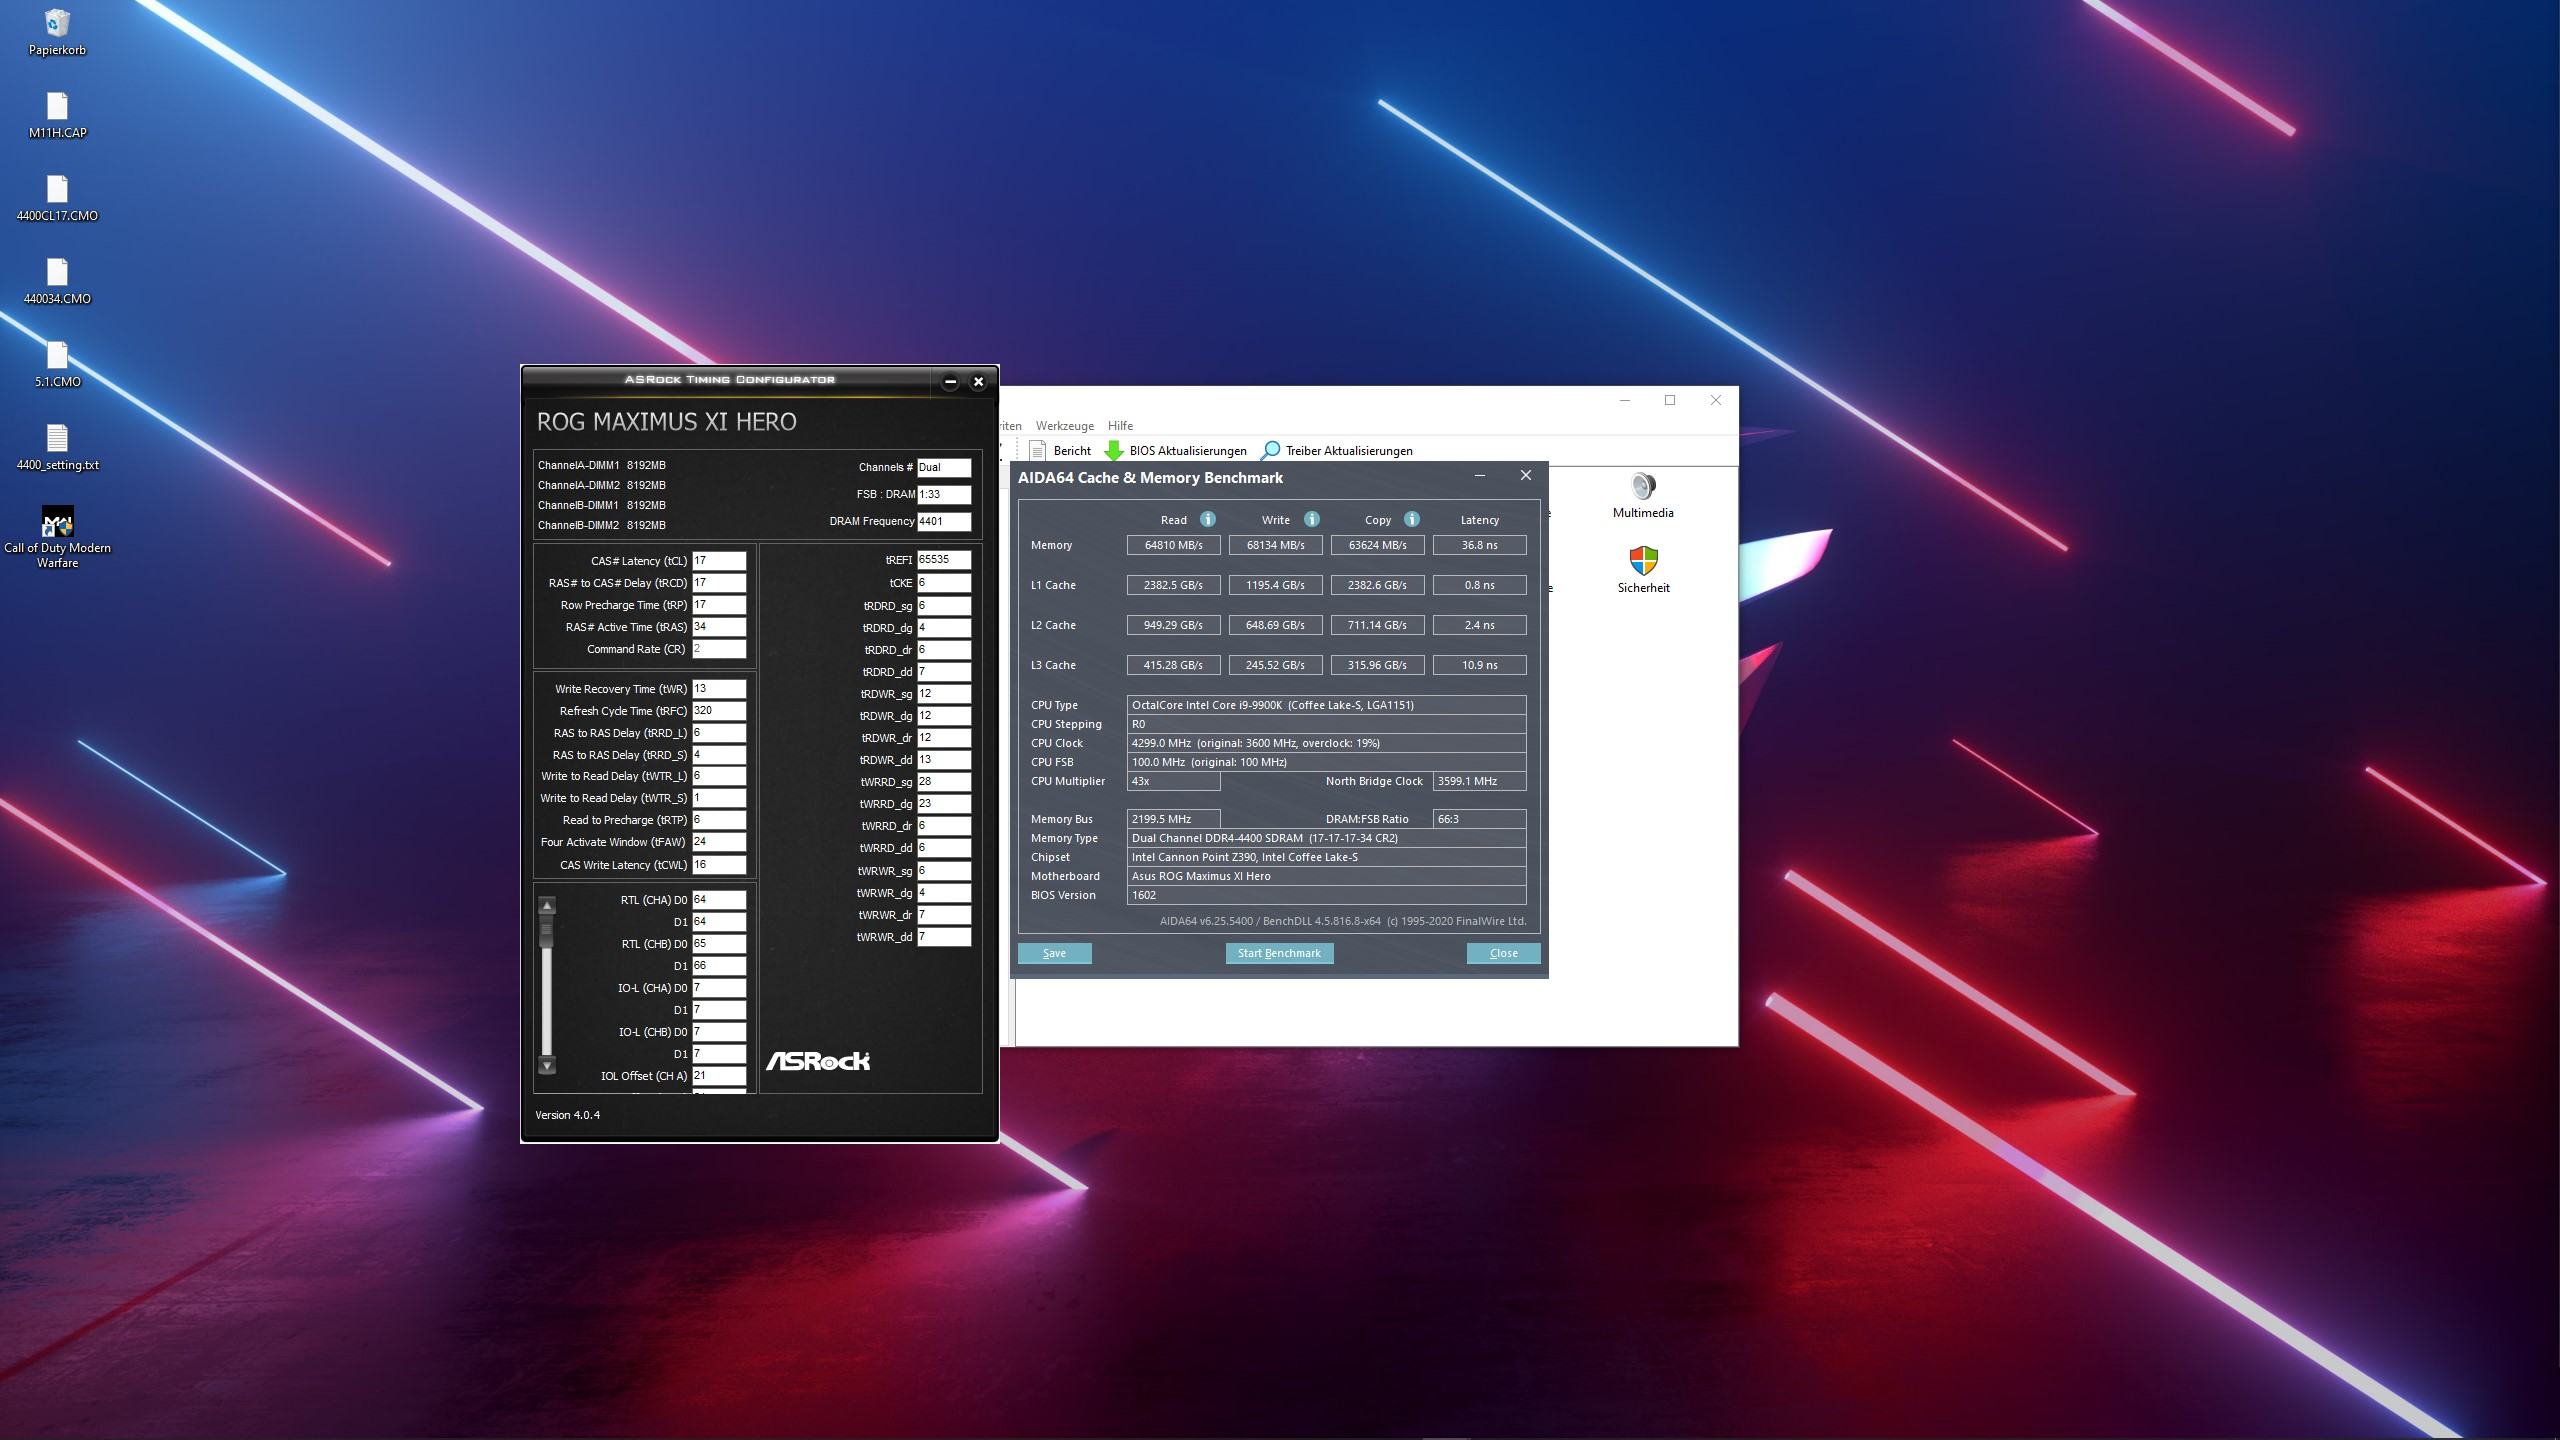
Task: Click the CAS# Latency (tCL) value field
Action: [x=718, y=561]
